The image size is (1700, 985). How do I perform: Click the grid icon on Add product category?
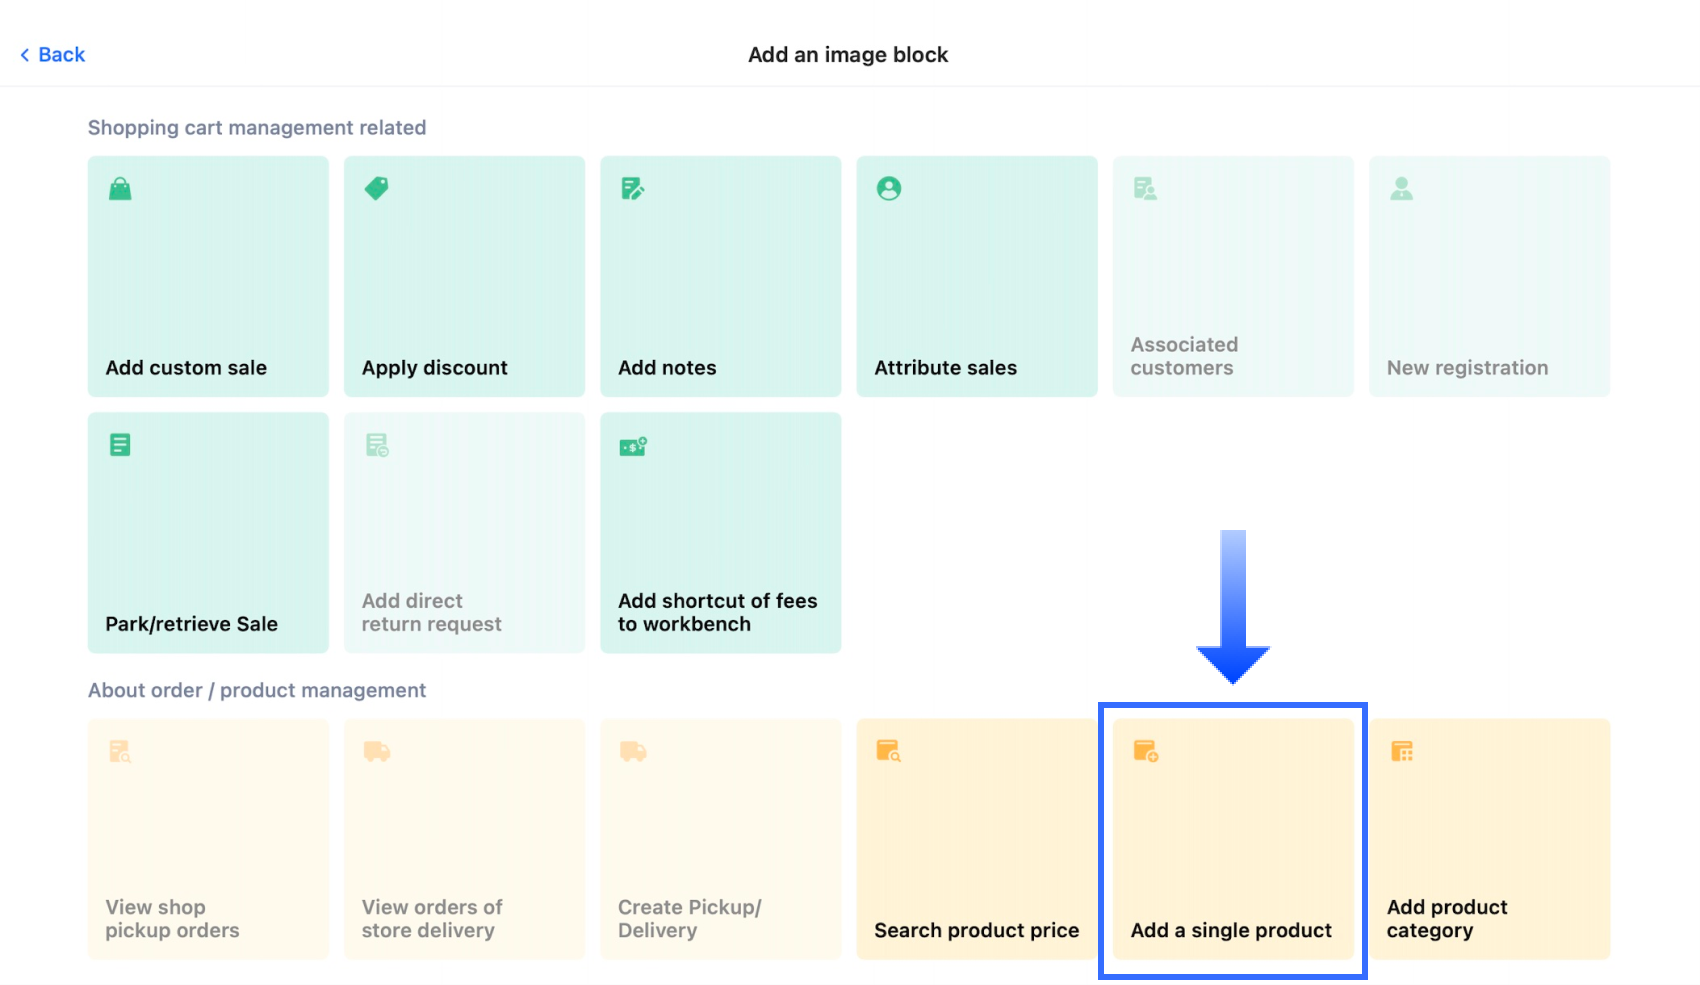[x=1401, y=751]
